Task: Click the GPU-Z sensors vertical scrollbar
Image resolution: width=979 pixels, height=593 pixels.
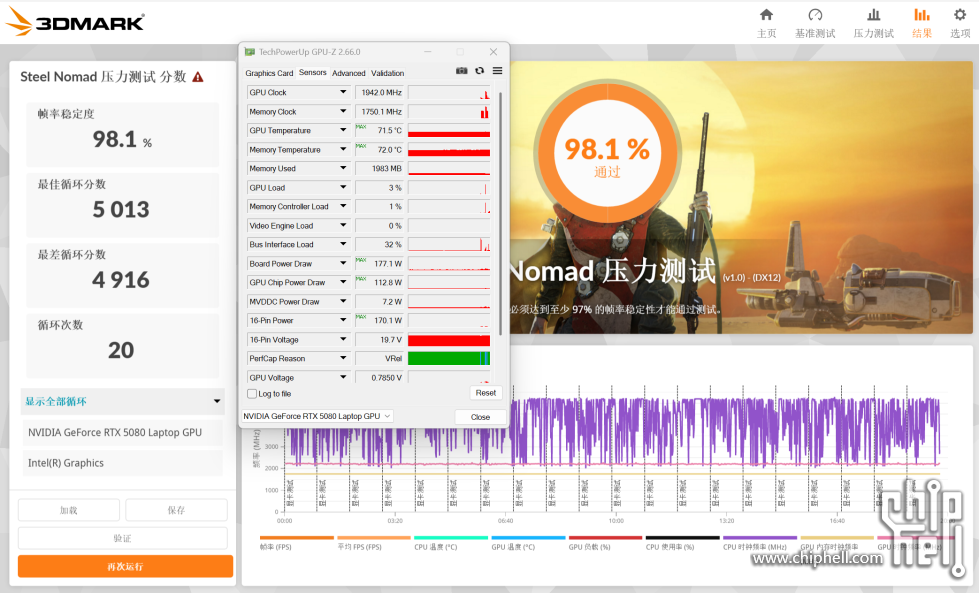Action: tap(500, 212)
